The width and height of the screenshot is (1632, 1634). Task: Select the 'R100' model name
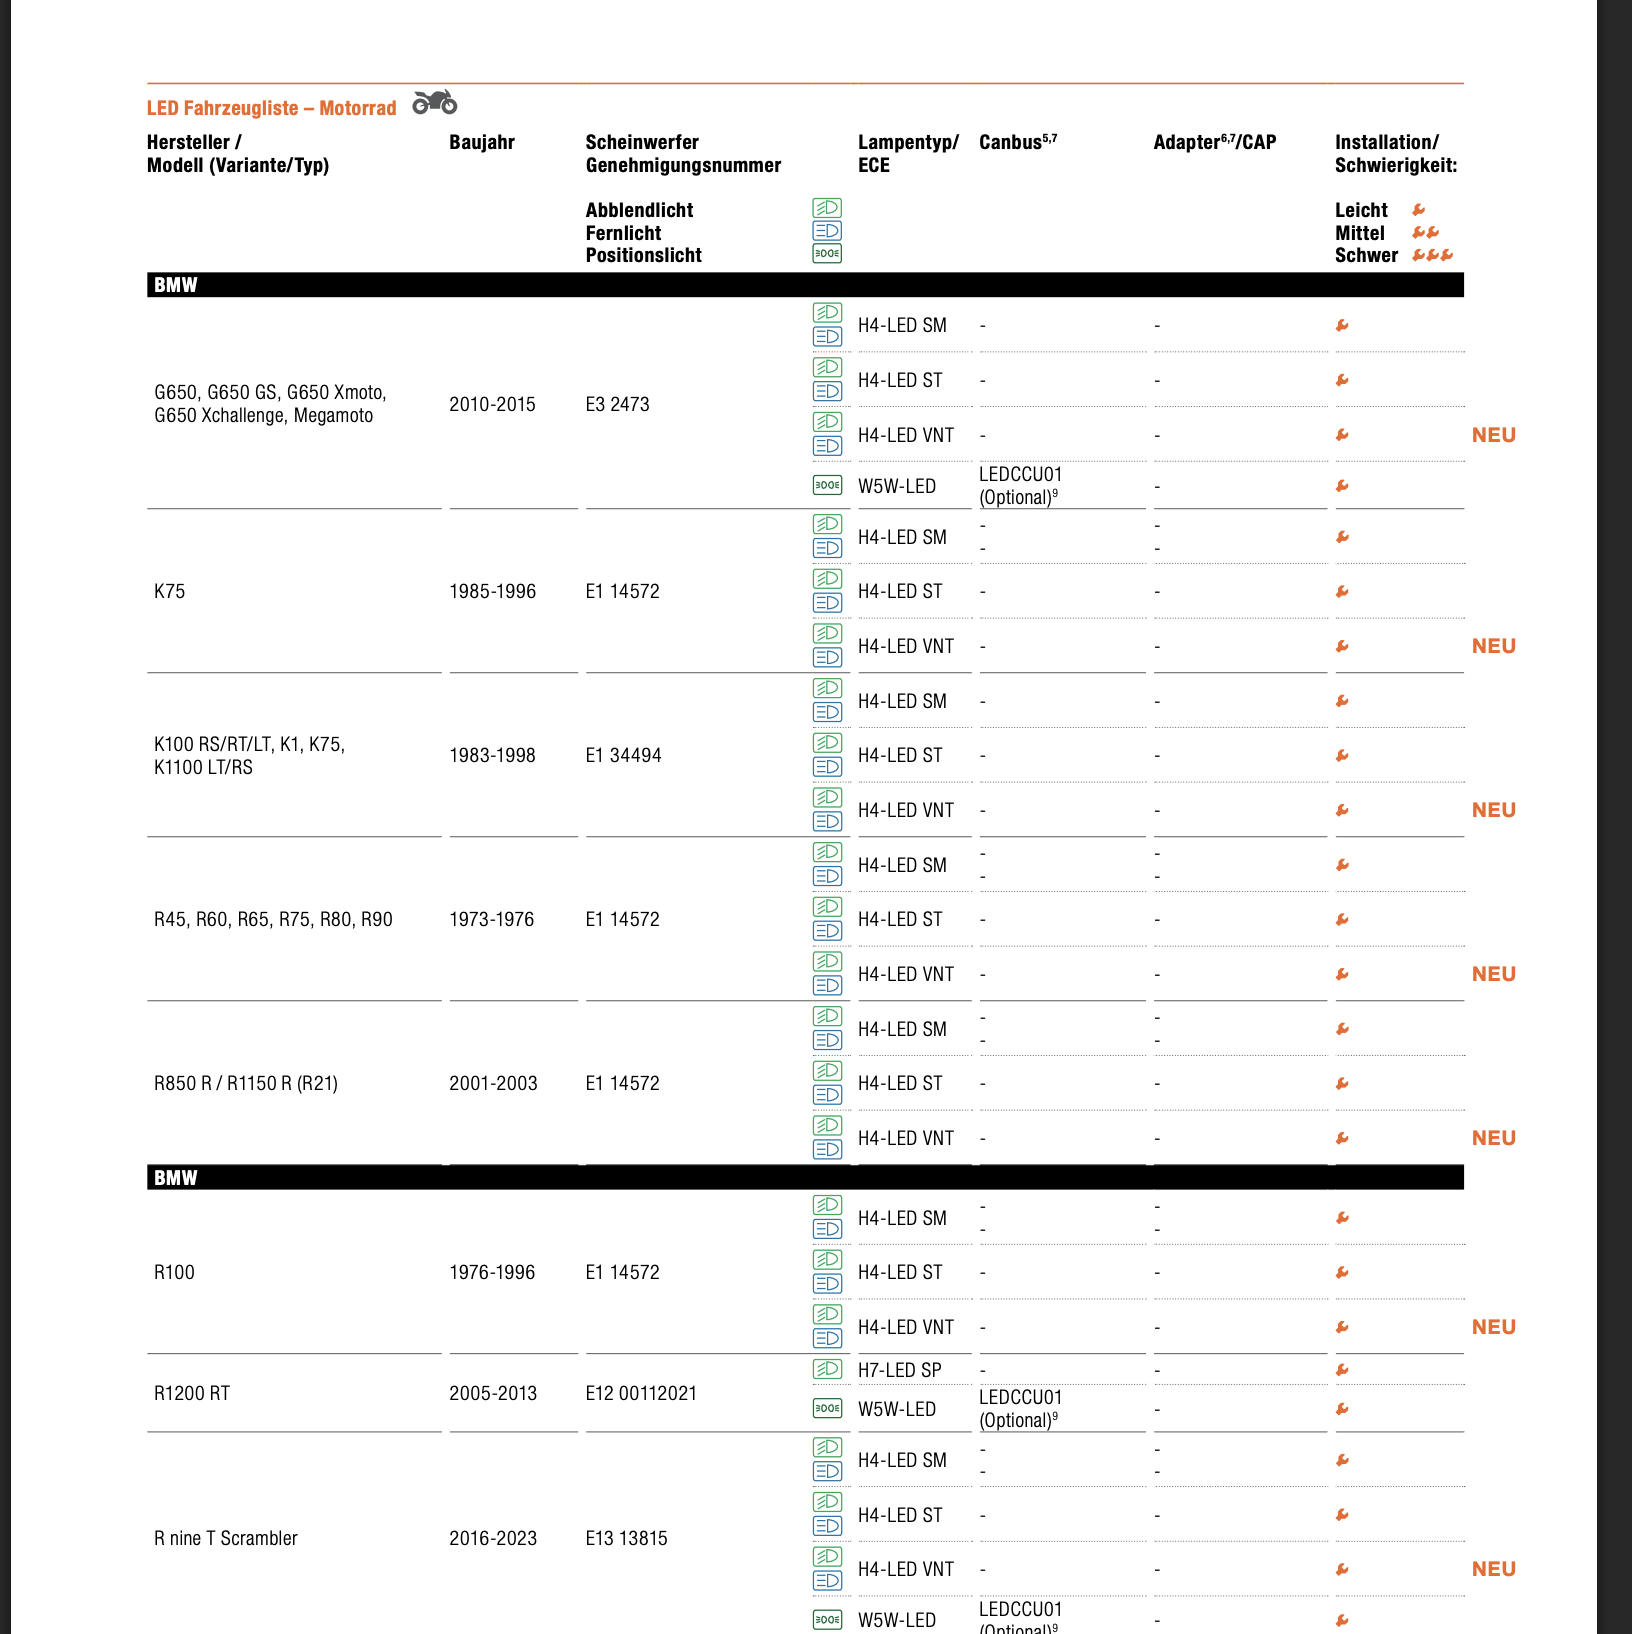point(174,1272)
